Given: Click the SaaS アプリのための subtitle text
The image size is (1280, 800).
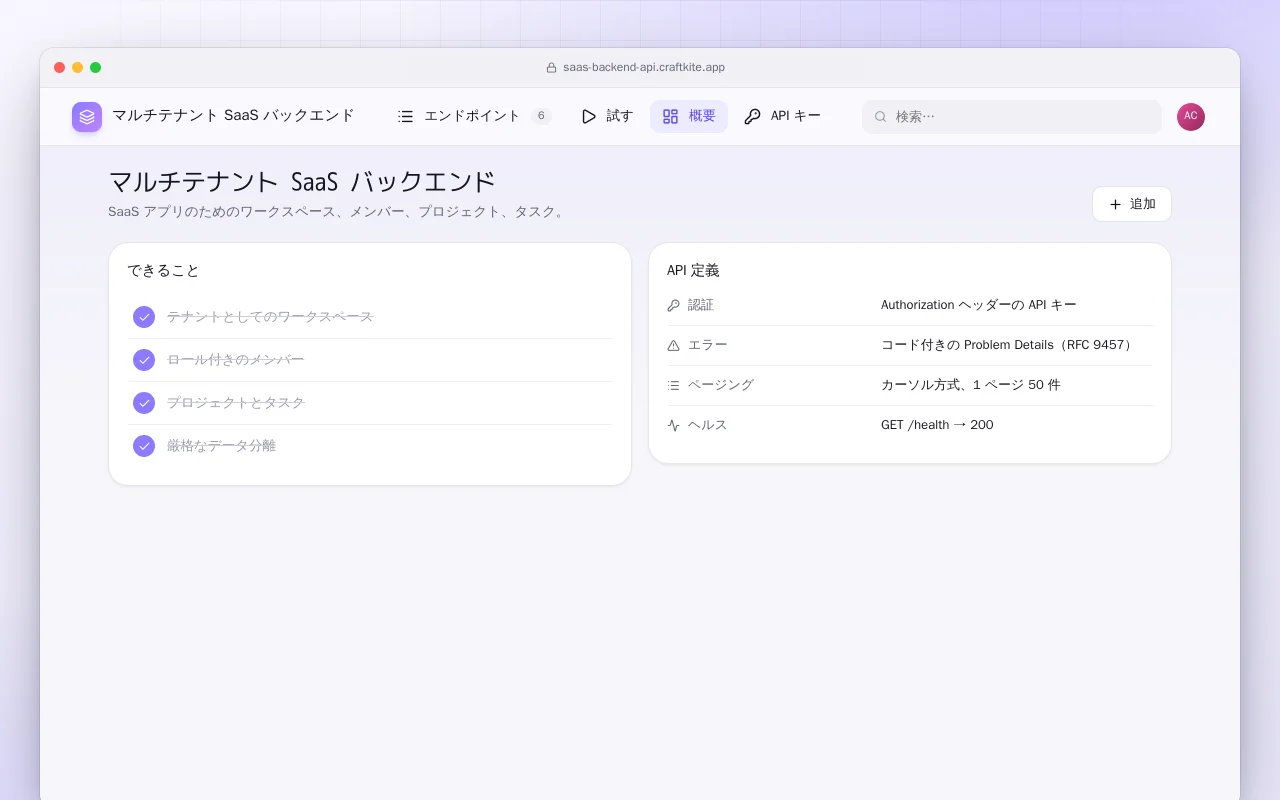Looking at the screenshot, I should (338, 212).
